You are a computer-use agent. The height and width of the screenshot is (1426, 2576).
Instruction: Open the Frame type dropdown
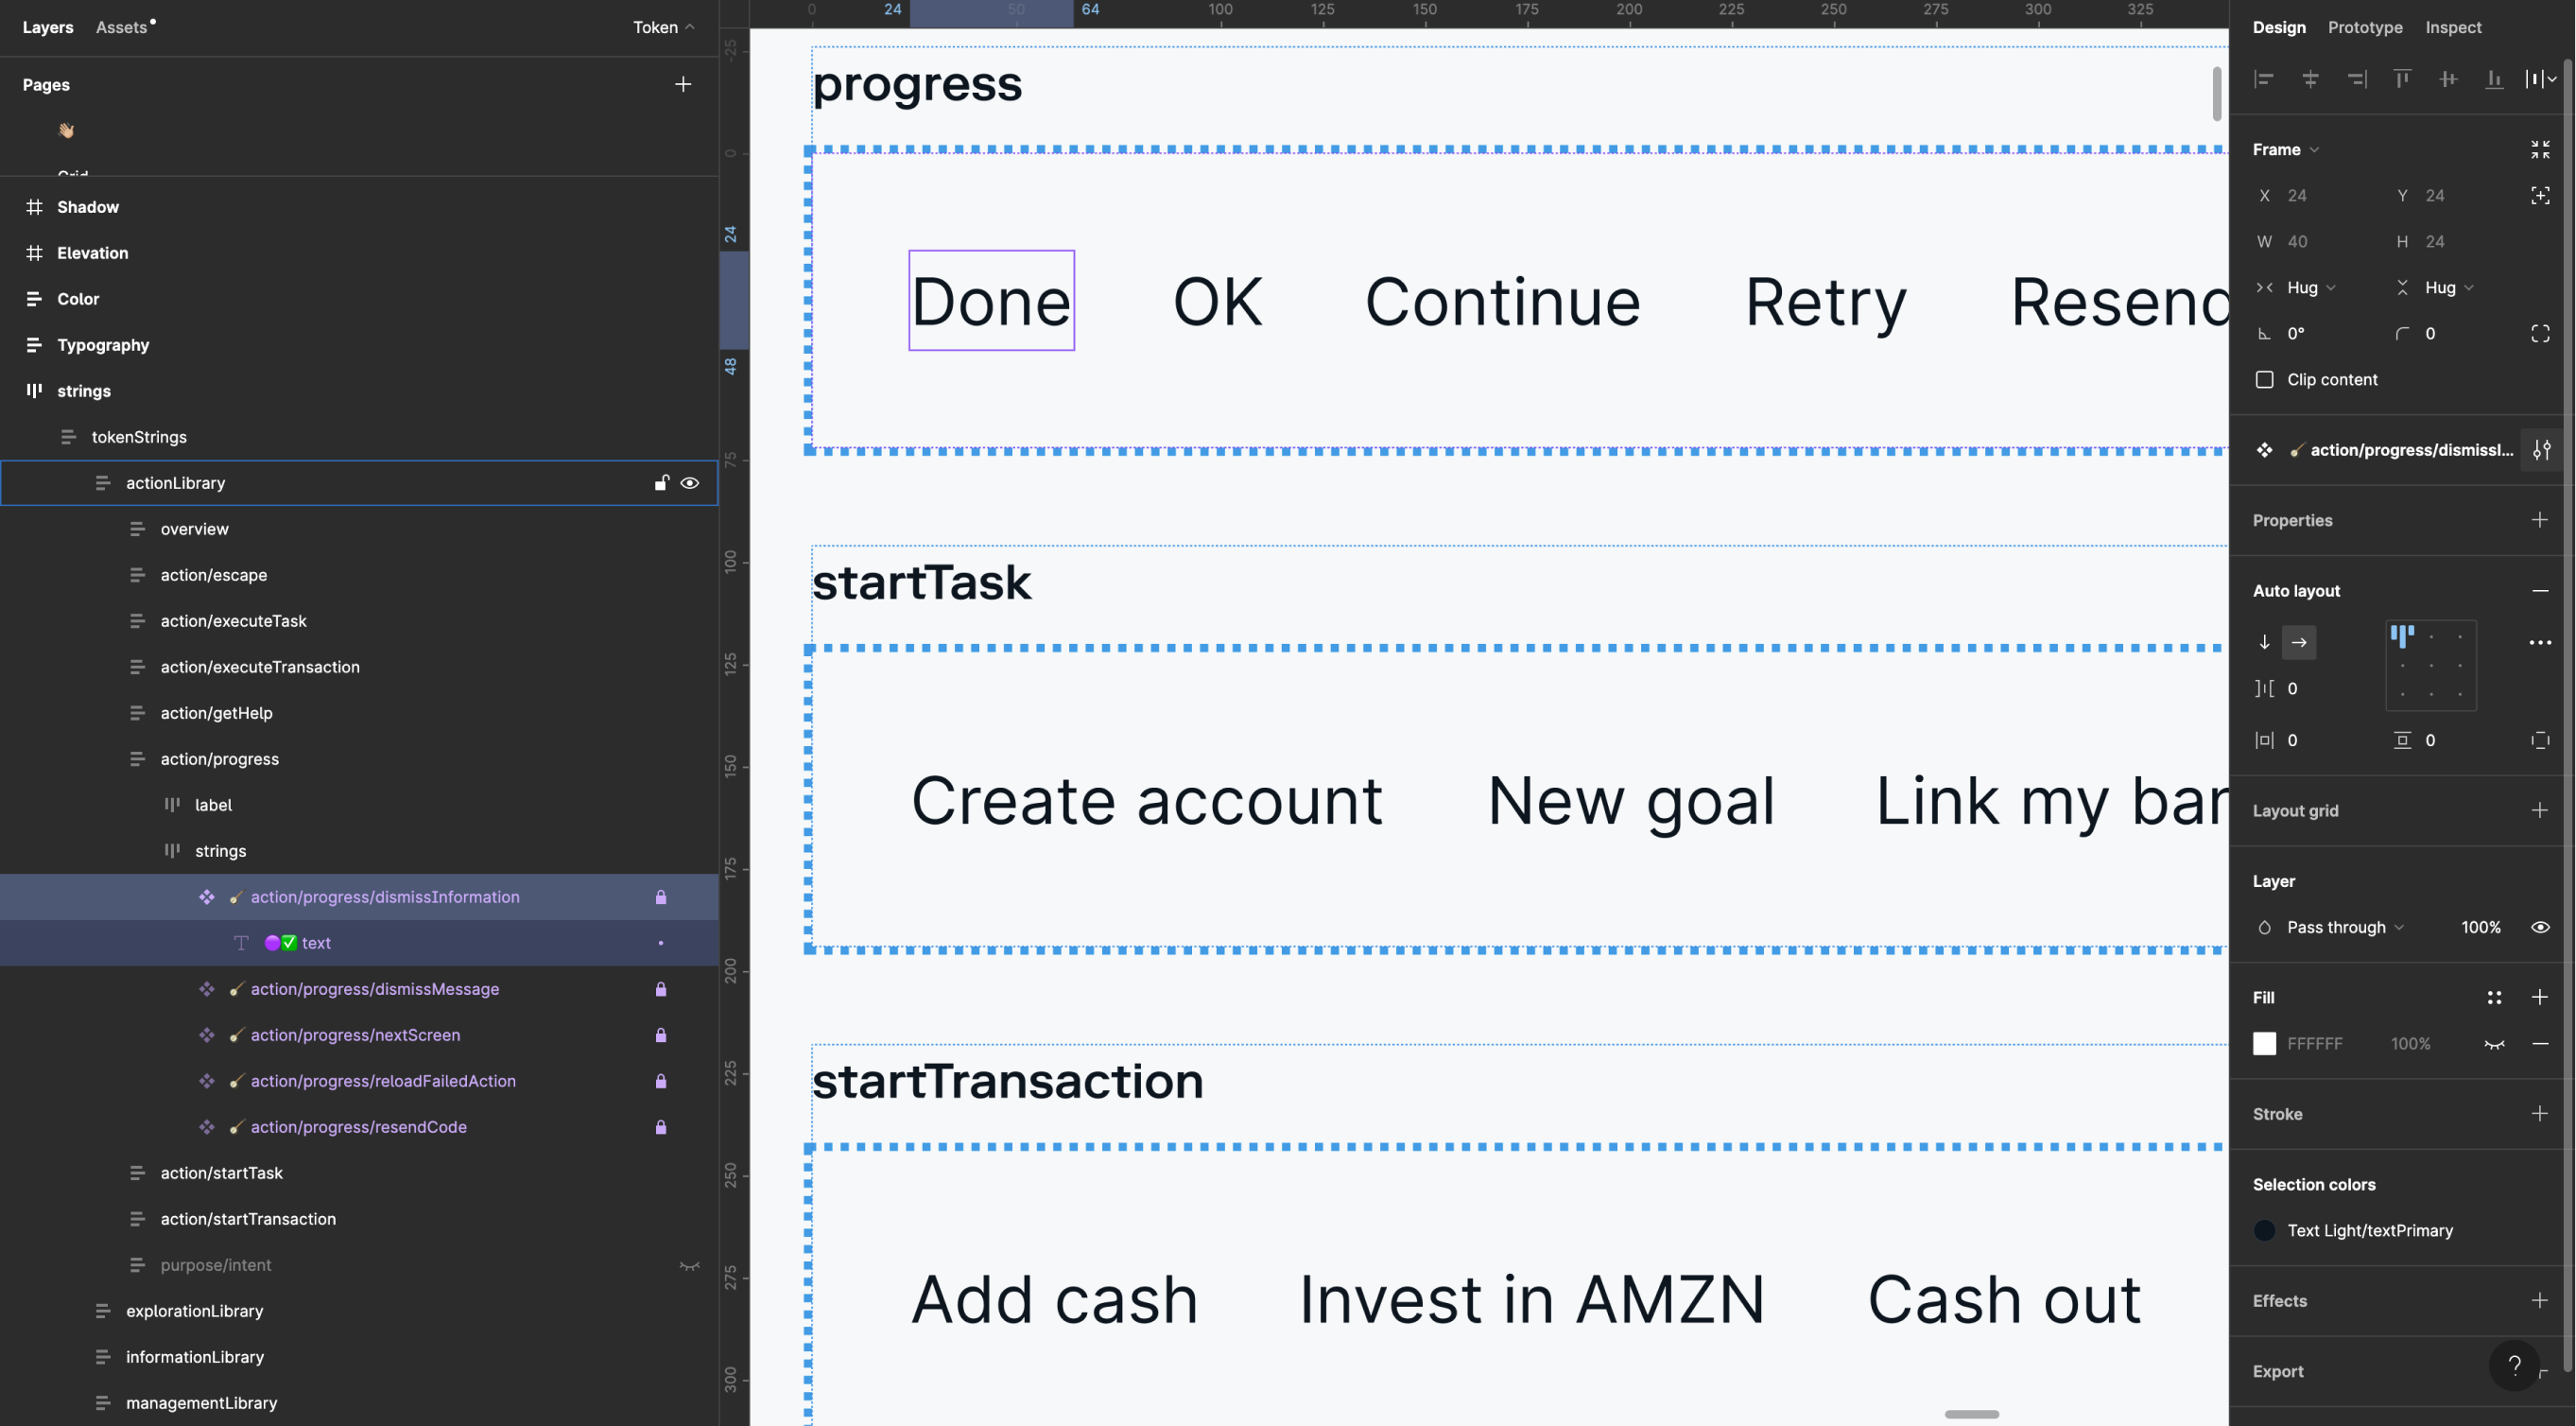point(2313,149)
